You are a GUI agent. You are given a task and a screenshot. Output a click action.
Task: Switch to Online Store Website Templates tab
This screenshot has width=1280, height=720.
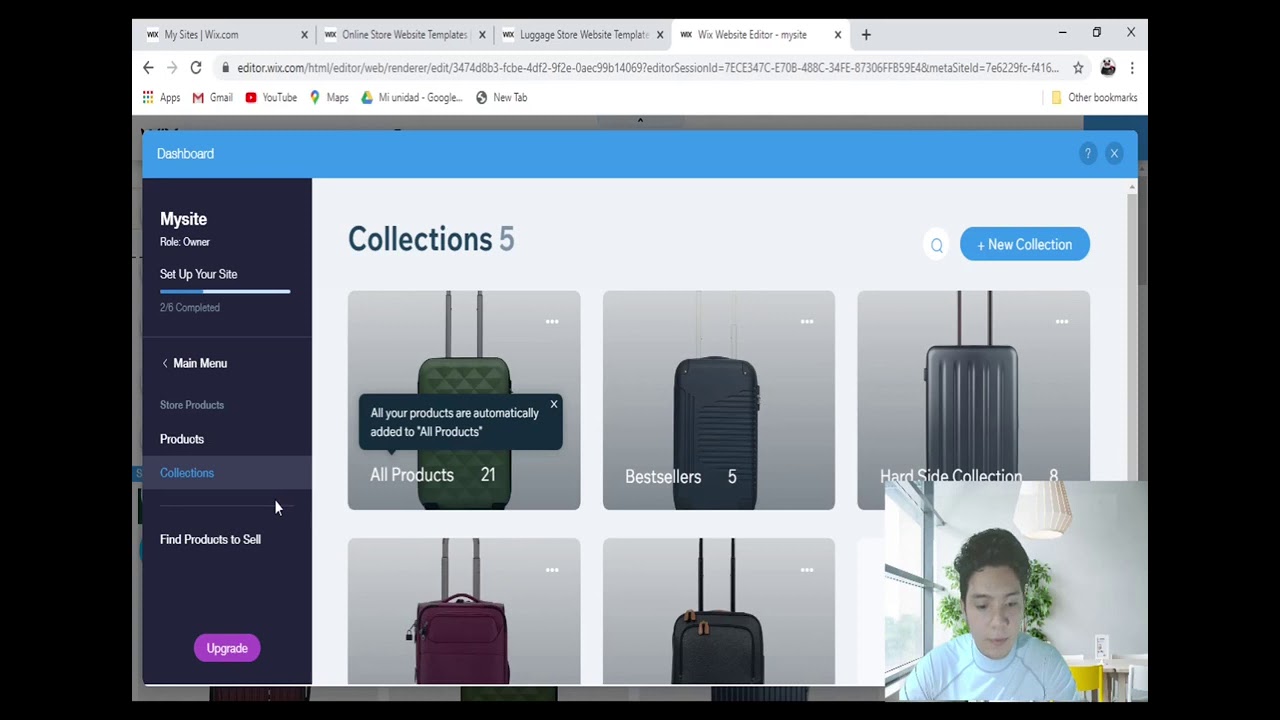point(404,34)
